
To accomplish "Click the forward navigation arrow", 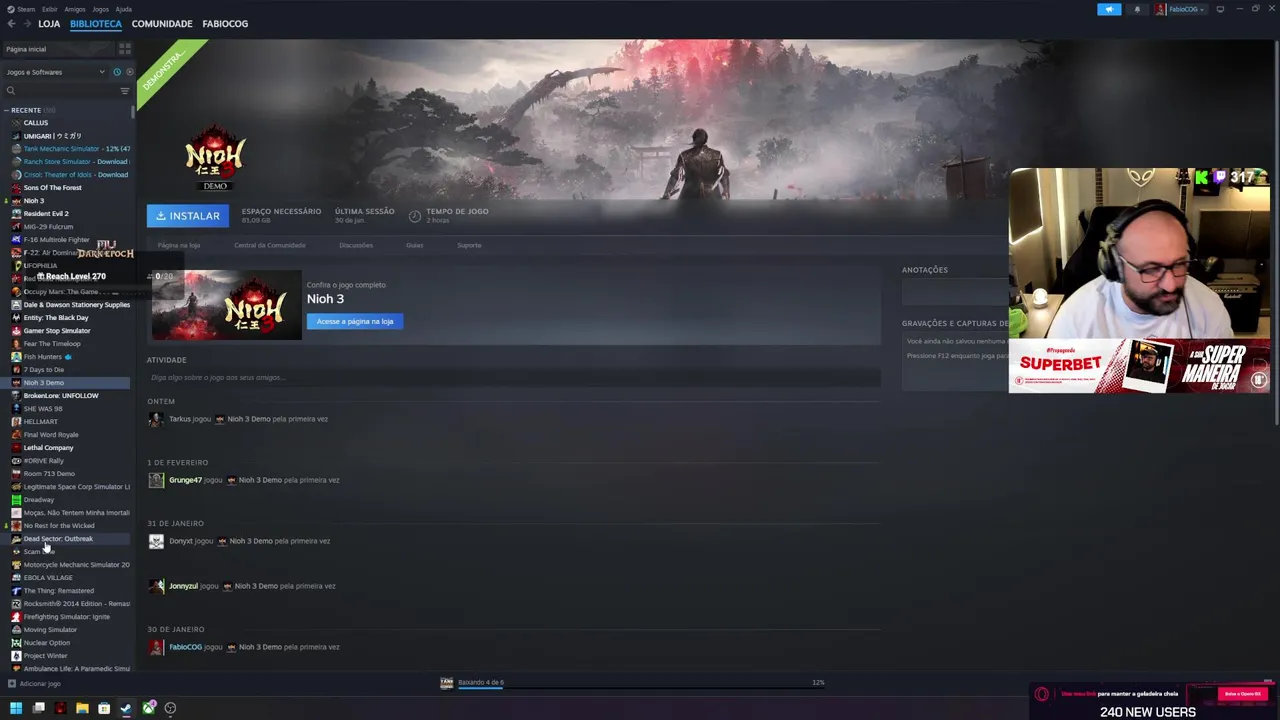I will pyautogui.click(x=26, y=23).
